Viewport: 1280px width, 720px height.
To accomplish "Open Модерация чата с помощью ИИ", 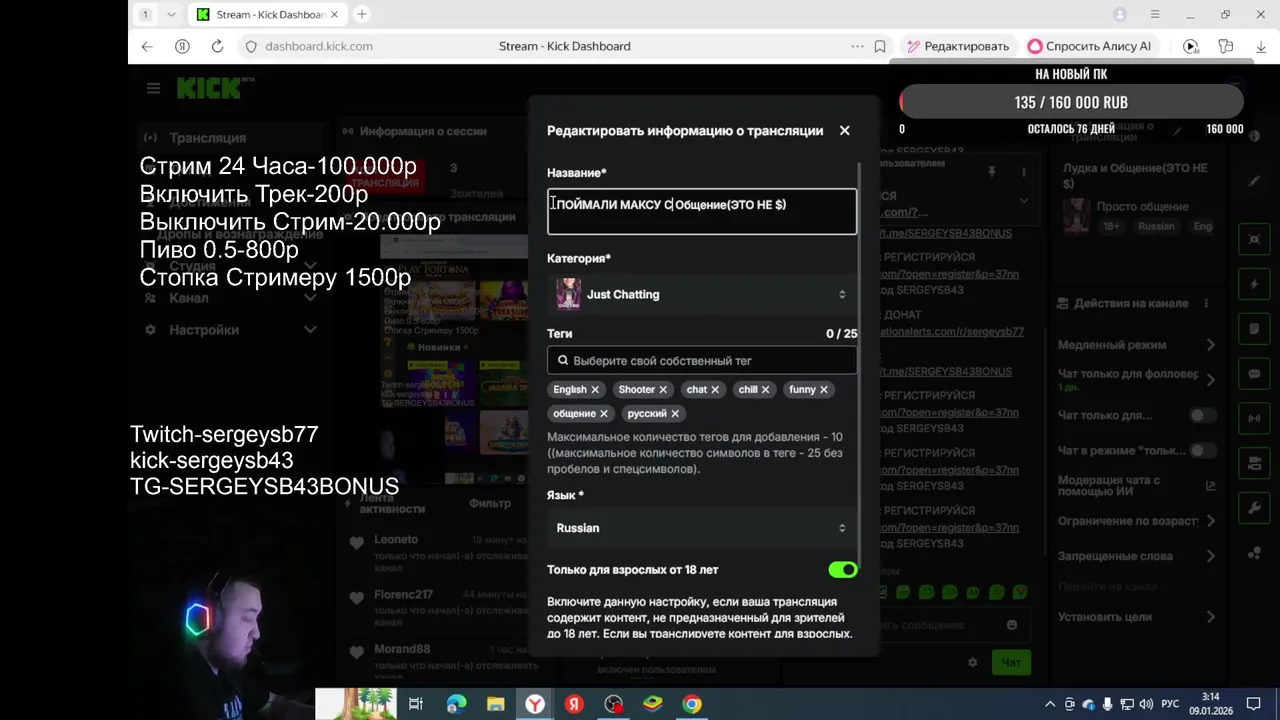I will click(1137, 486).
